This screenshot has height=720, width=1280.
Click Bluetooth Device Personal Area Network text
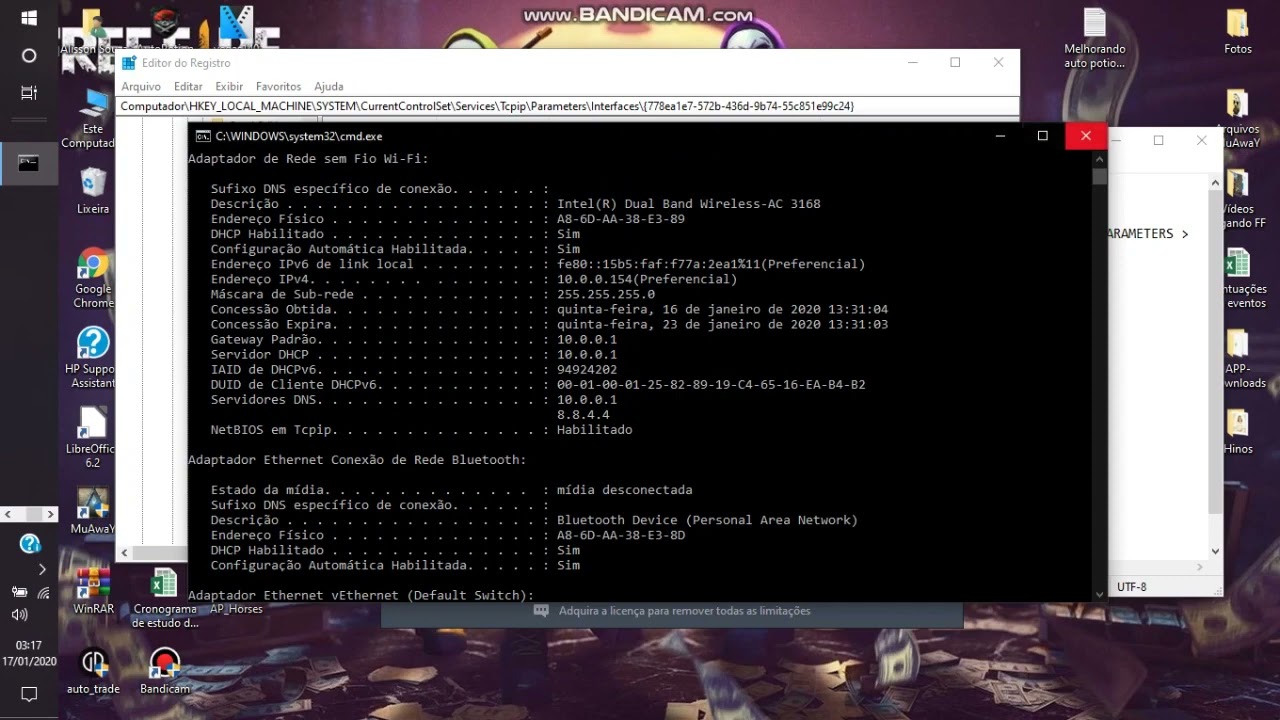[707, 520]
